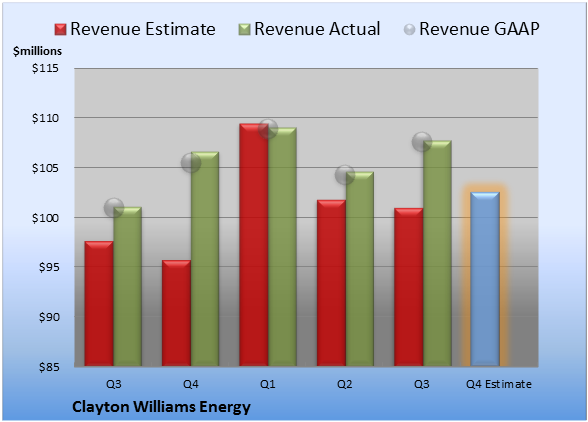
Task: Click the "$105" y-axis value
Action: pyautogui.click(x=45, y=168)
